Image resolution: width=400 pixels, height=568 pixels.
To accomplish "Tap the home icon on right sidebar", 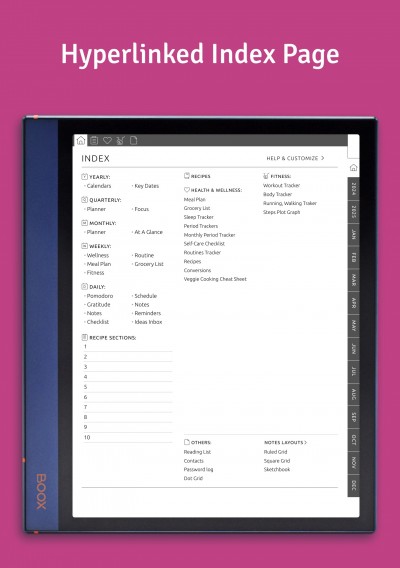I will (354, 168).
